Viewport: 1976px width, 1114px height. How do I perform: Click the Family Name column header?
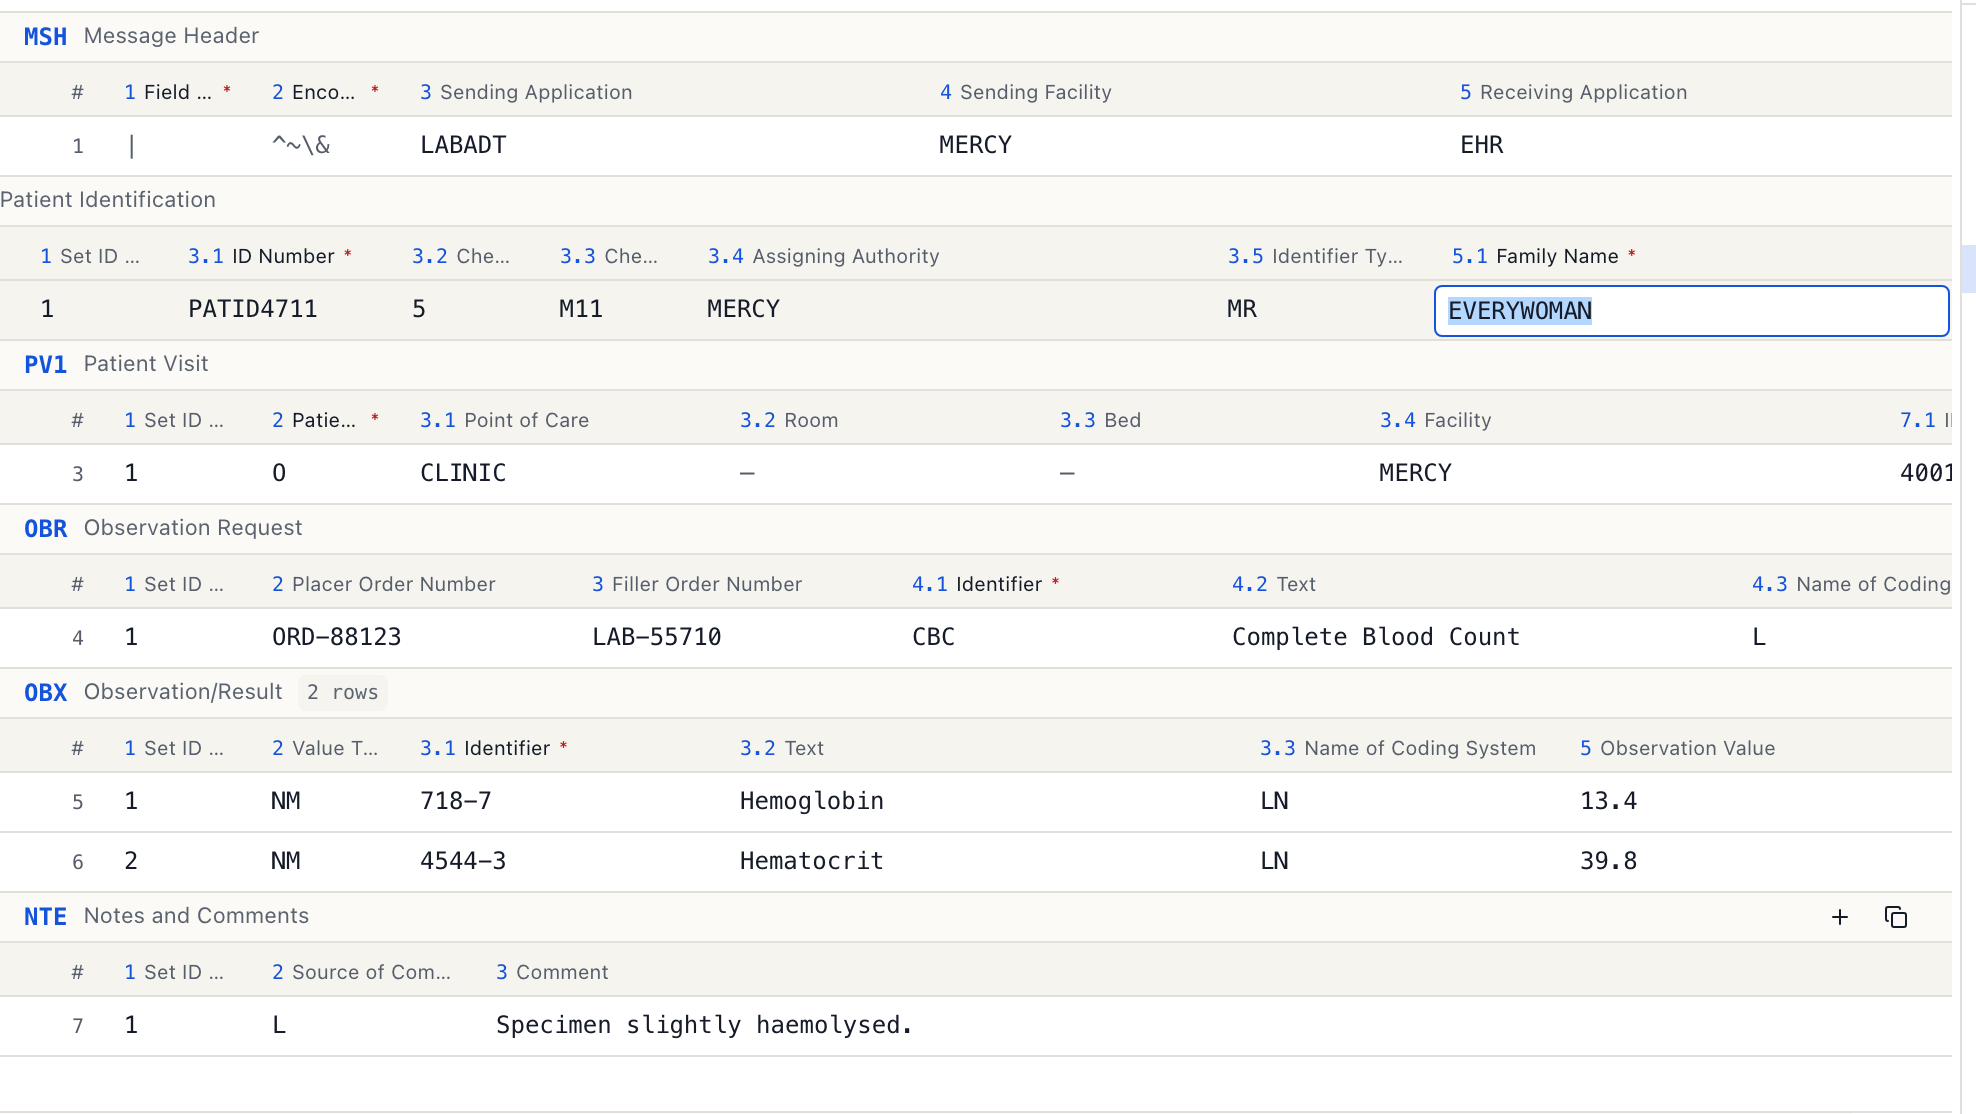click(x=1543, y=256)
